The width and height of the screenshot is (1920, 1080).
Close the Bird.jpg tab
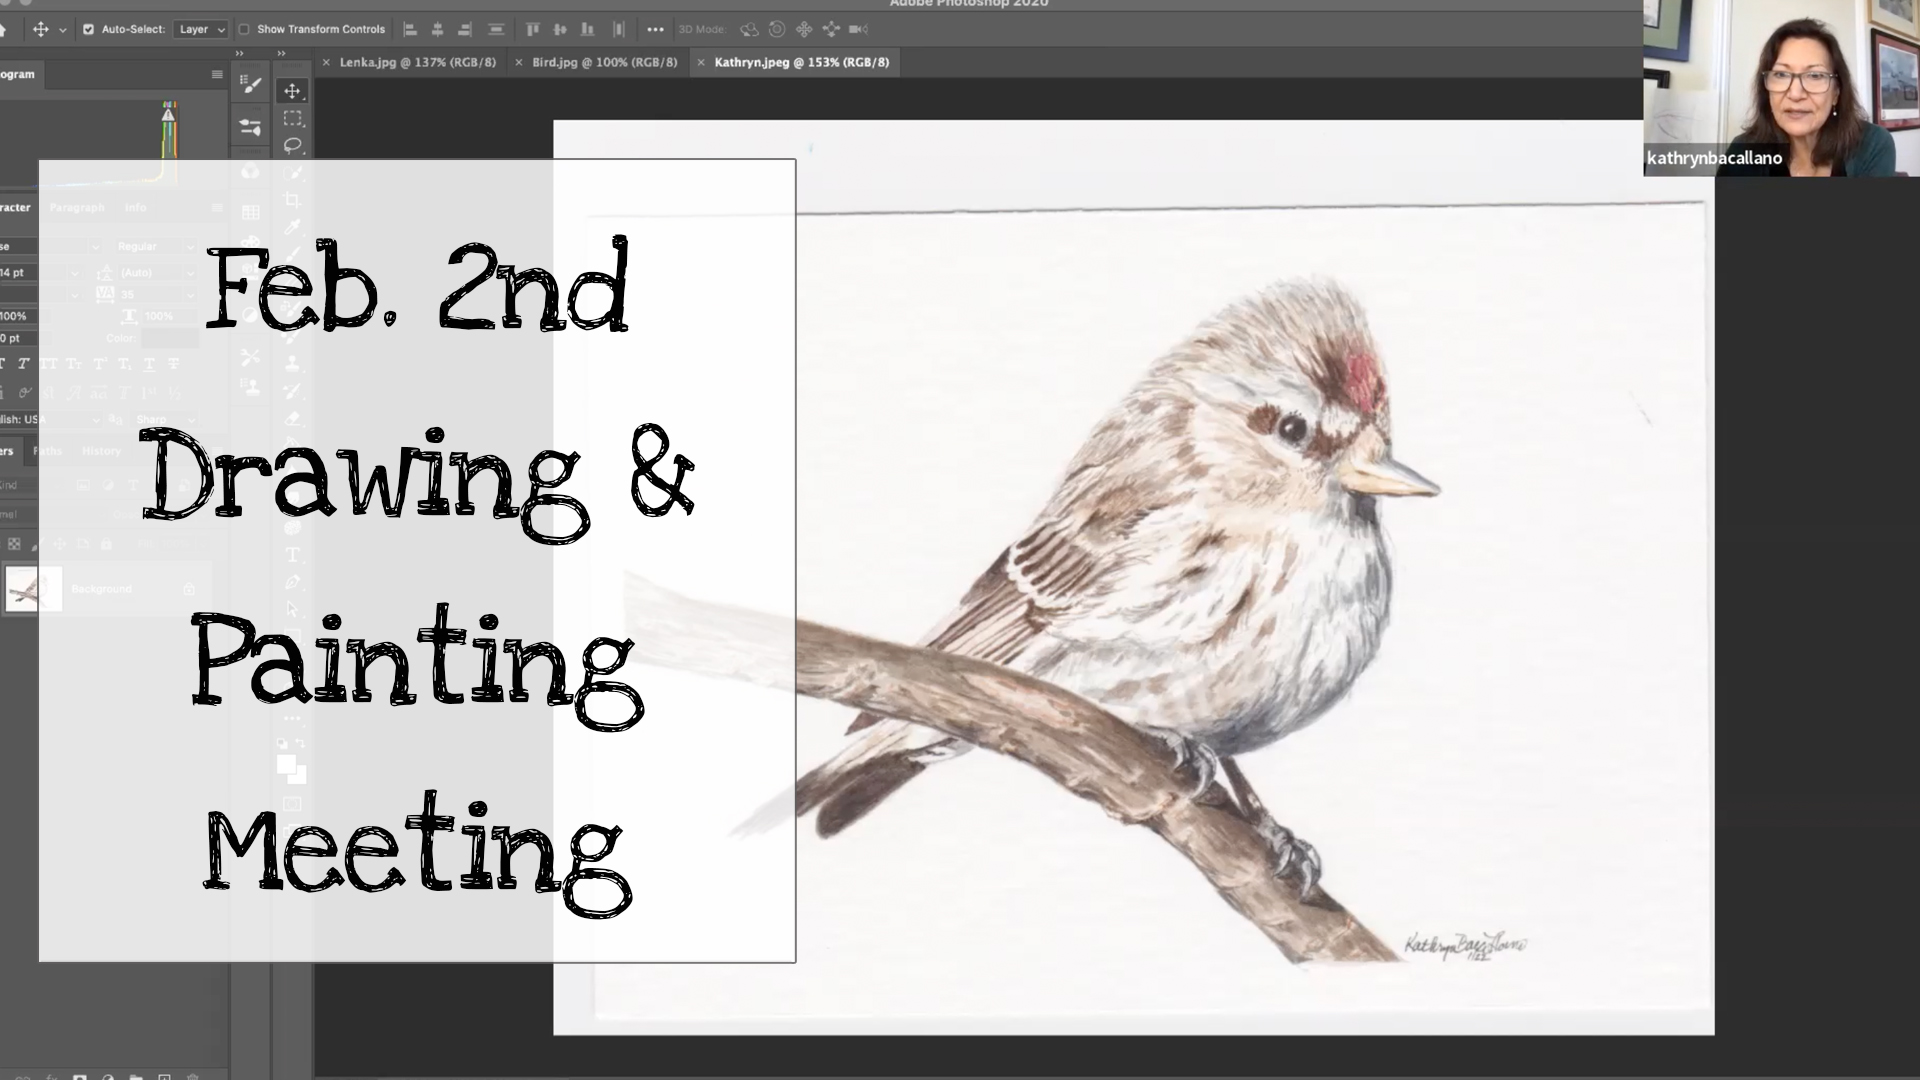518,62
